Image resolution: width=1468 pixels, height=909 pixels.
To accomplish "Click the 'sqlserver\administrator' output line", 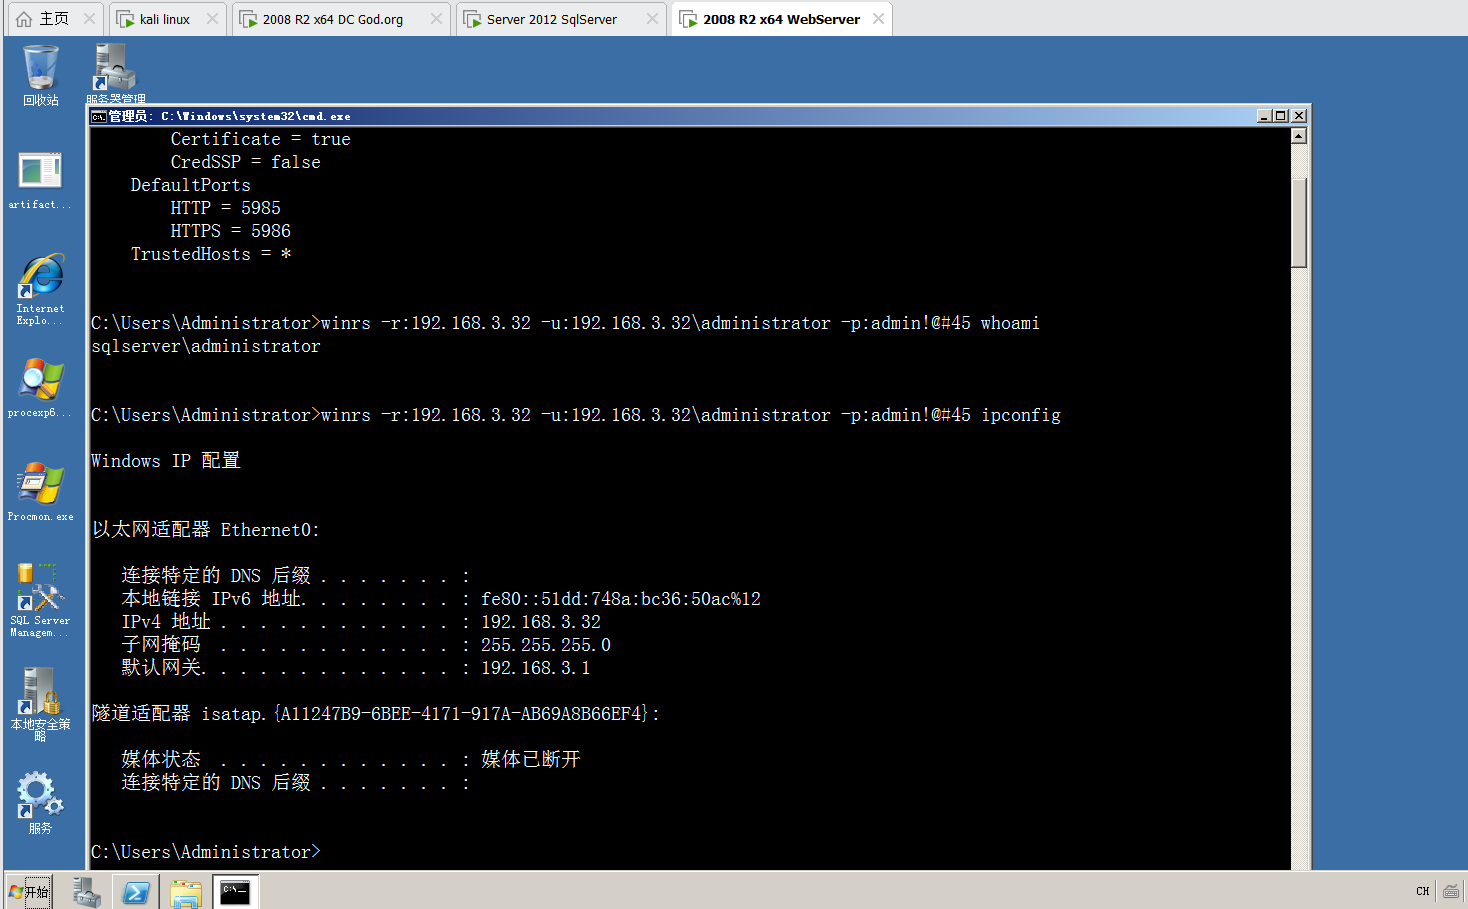I will coord(206,347).
